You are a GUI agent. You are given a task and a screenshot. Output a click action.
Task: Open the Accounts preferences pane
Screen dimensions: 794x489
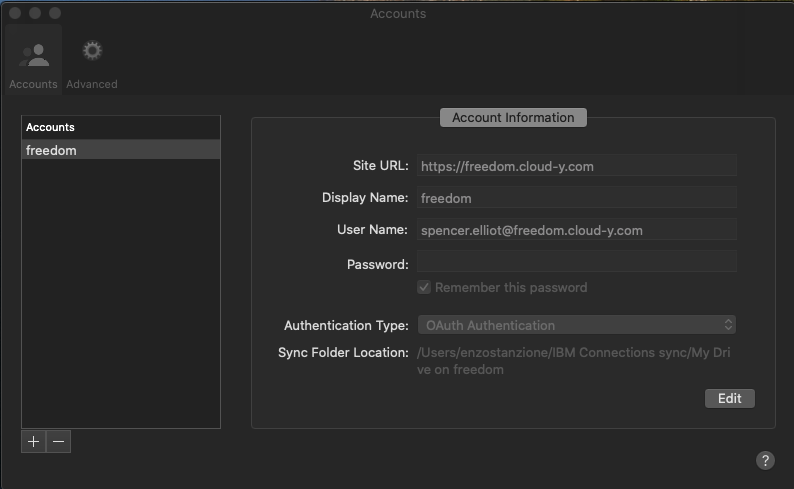(x=33, y=62)
